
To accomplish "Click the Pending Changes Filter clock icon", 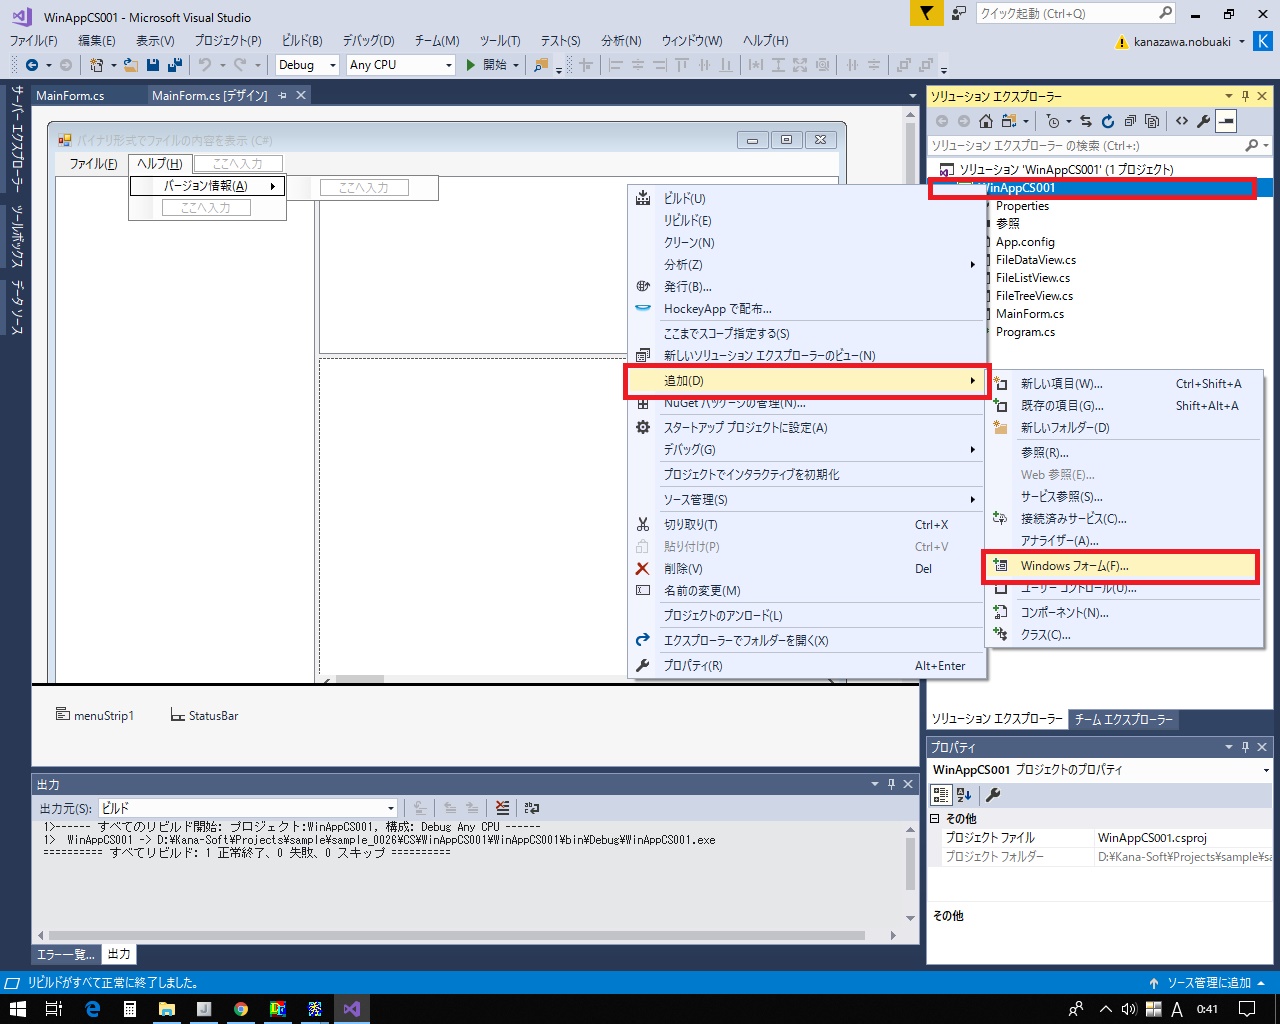I will [x=1053, y=121].
